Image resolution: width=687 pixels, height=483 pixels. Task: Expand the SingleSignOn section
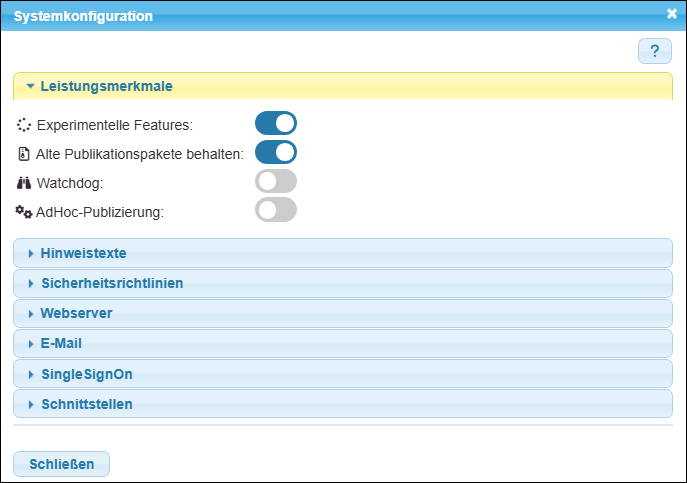tap(343, 374)
